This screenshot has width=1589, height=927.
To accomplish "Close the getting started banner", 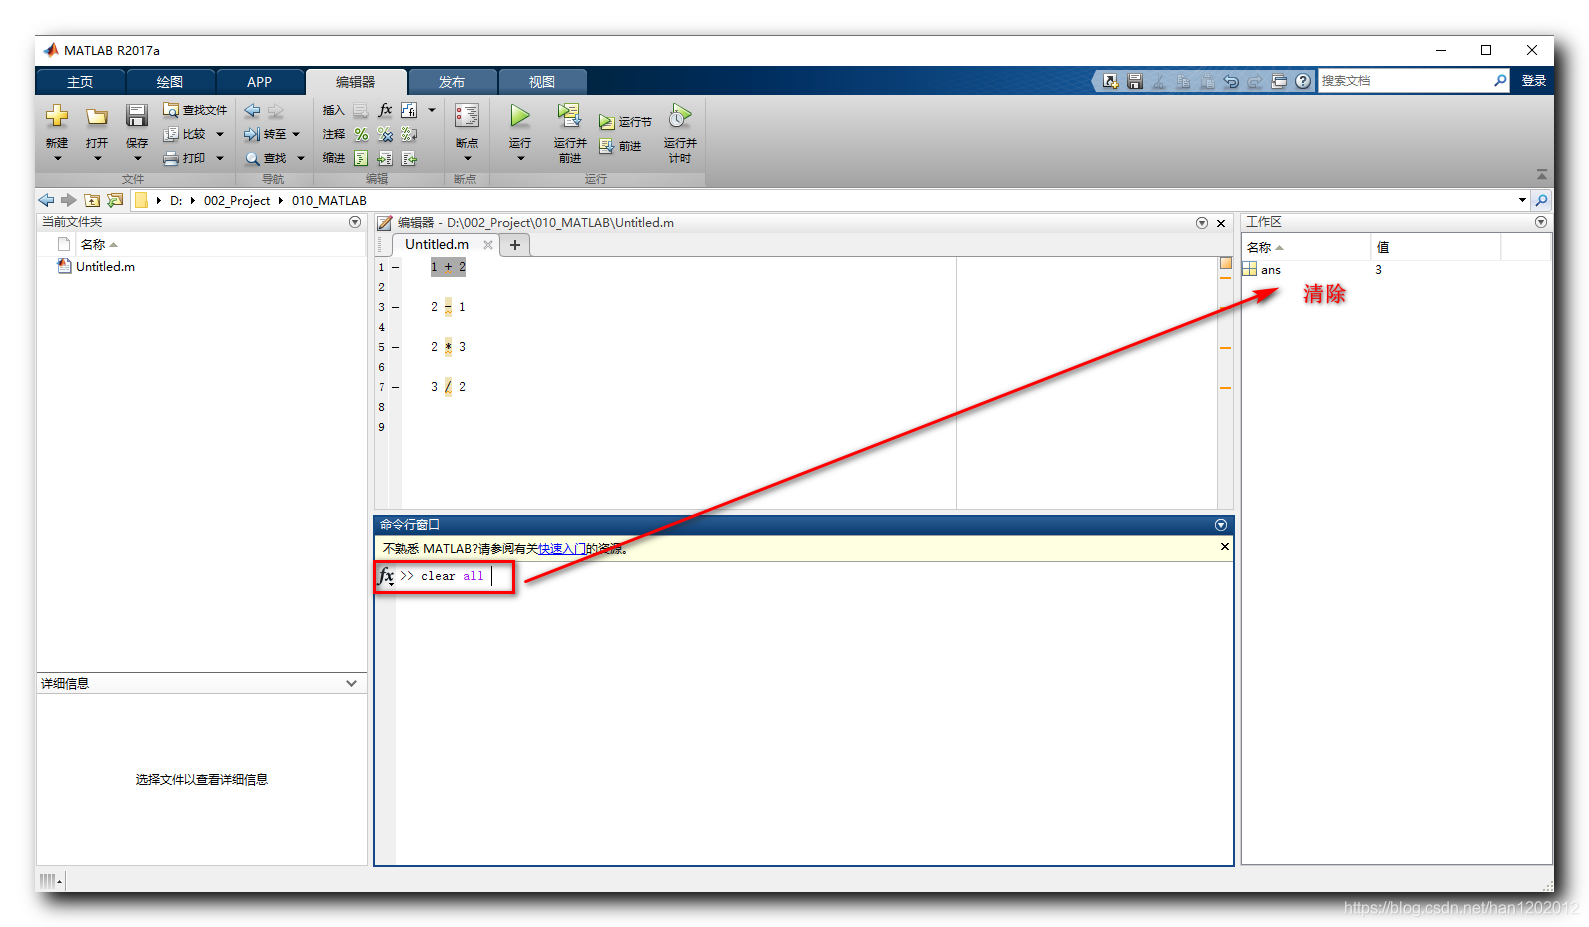I will [1225, 547].
